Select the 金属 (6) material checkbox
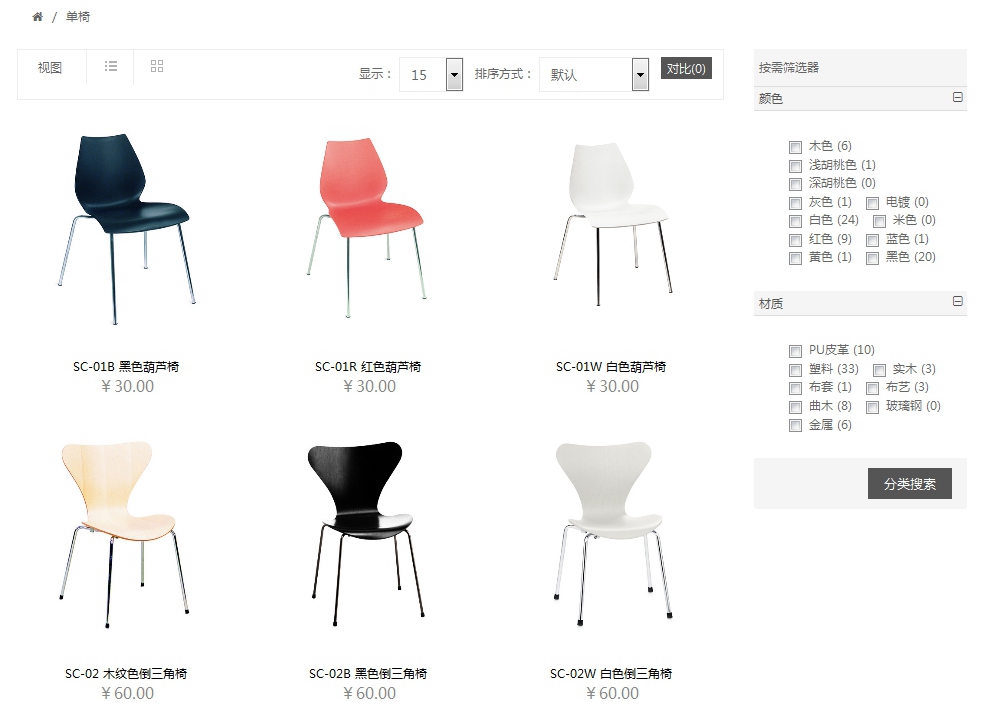Image resolution: width=1007 pixels, height=712 pixels. point(795,426)
